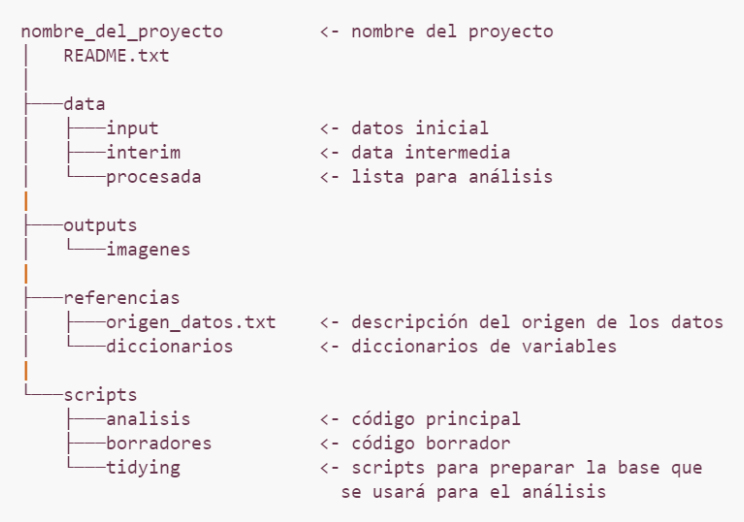Select the outputs folder entry
Viewport: 744px width, 522px height.
[100, 226]
